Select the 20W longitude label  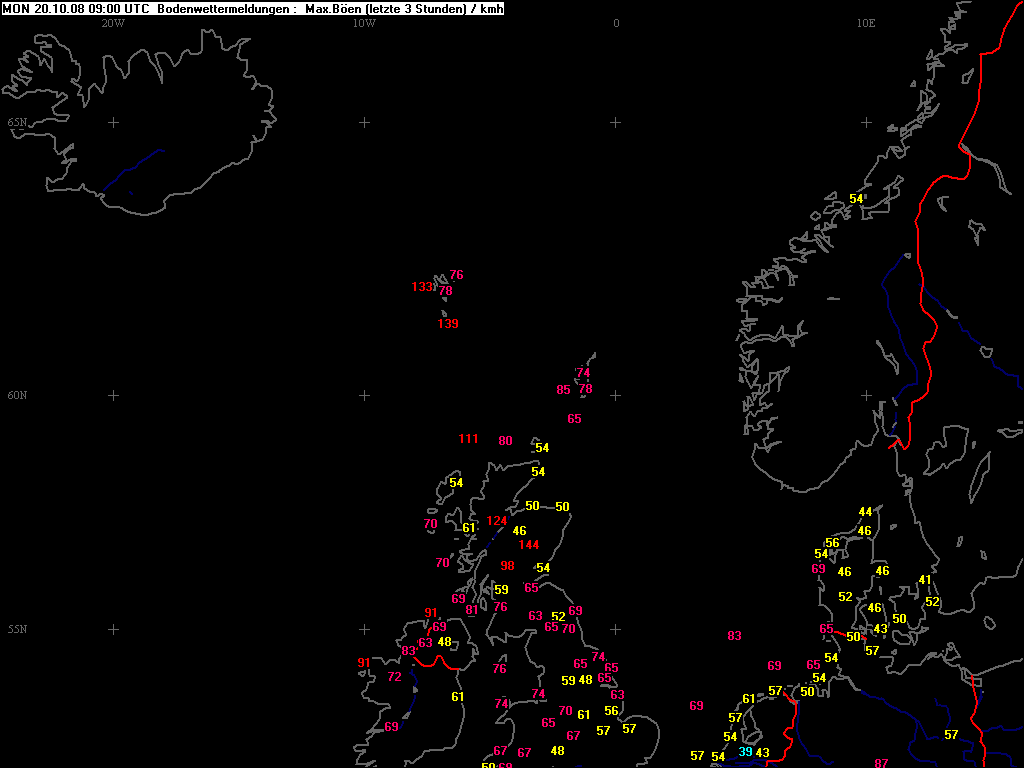pyautogui.click(x=113, y=24)
